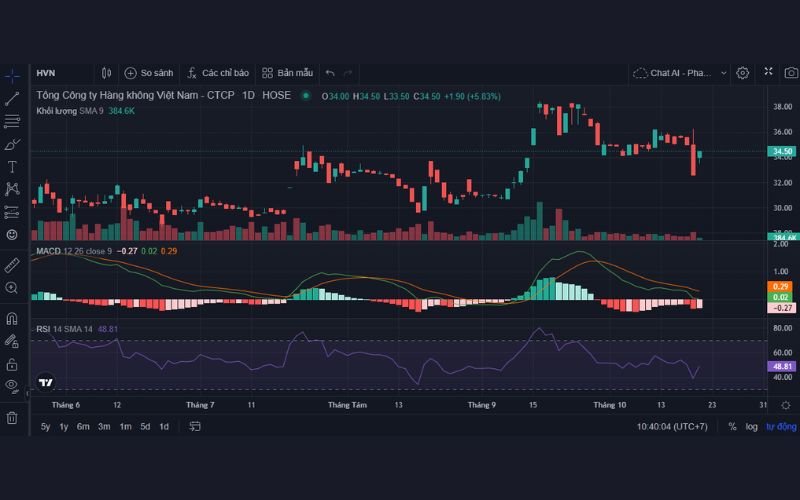Open Các chỉ báo indicators menu

[x=217, y=73]
